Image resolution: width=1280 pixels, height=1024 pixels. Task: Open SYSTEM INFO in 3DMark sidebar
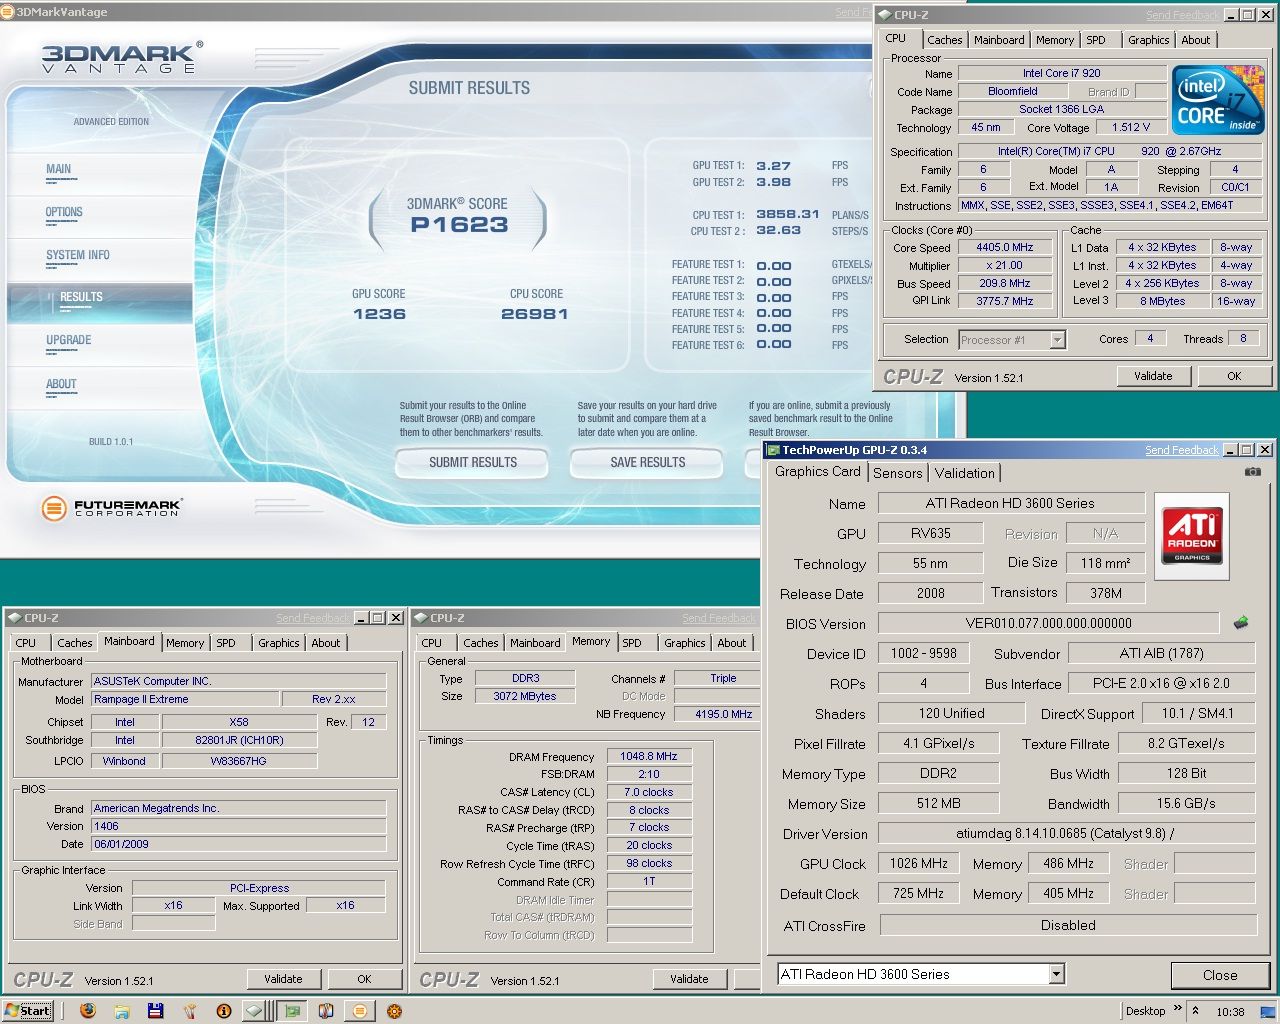[x=78, y=255]
